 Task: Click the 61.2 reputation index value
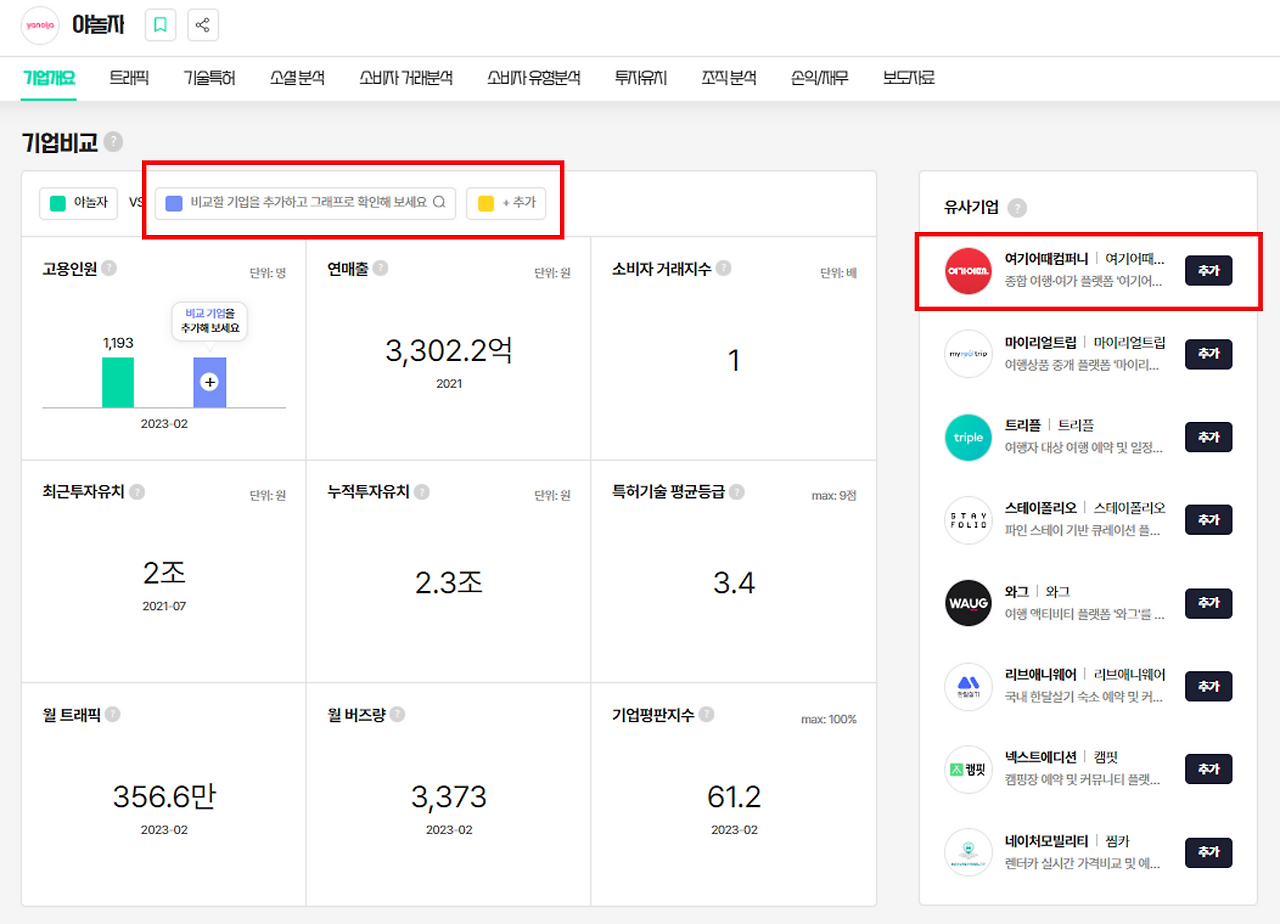point(734,797)
